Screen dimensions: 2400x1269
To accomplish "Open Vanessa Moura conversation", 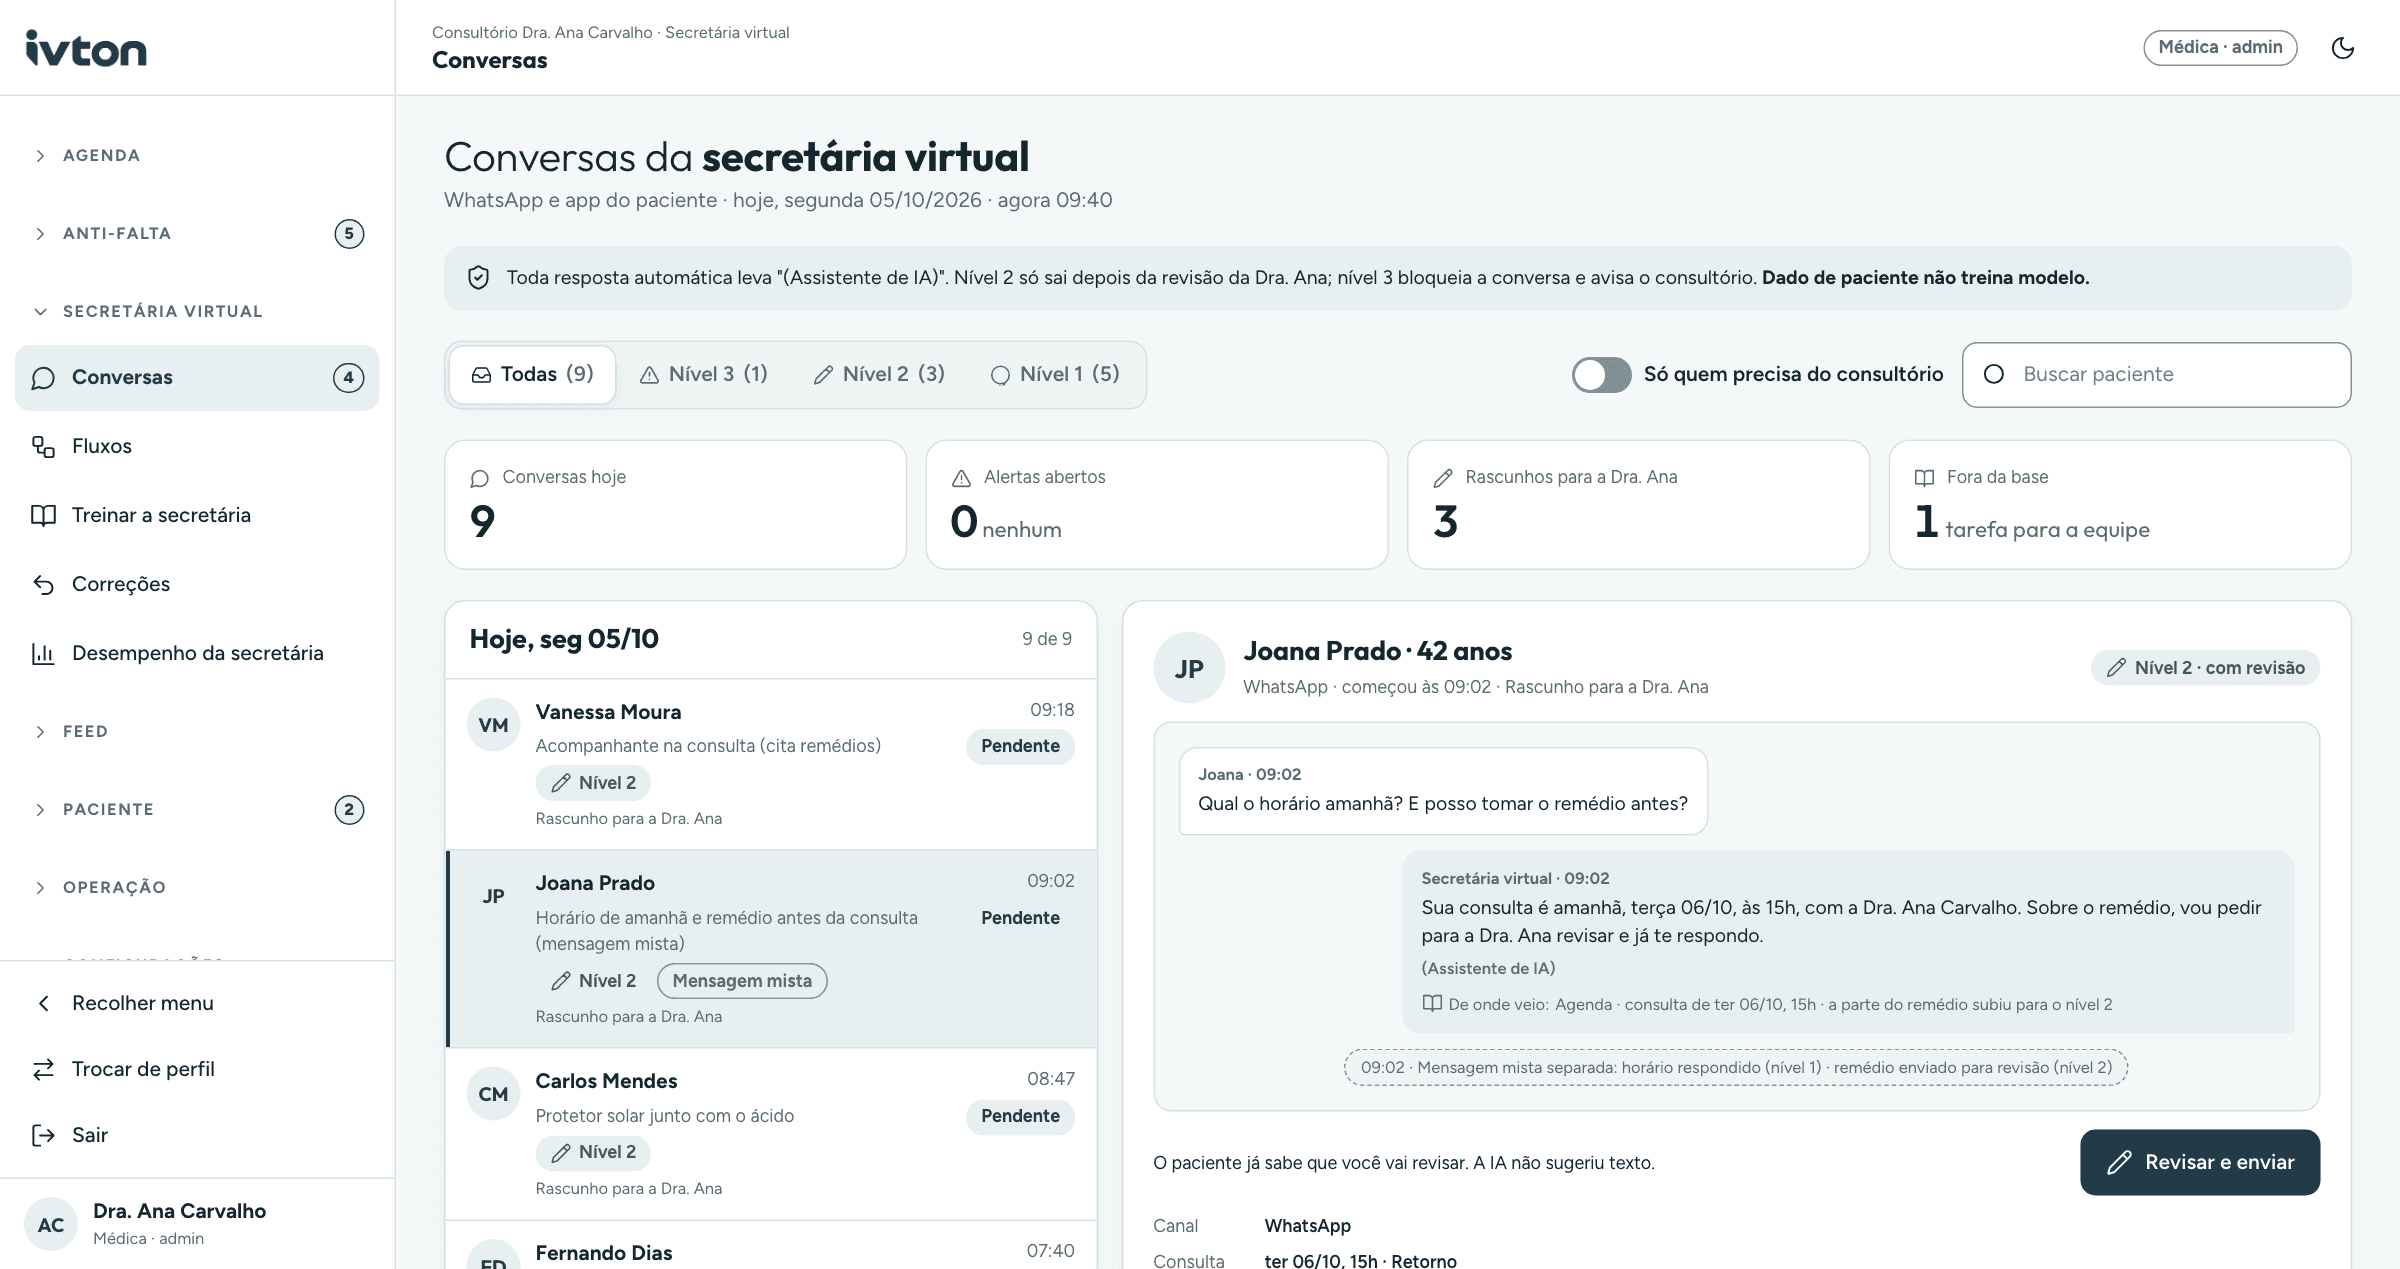I will [771, 765].
